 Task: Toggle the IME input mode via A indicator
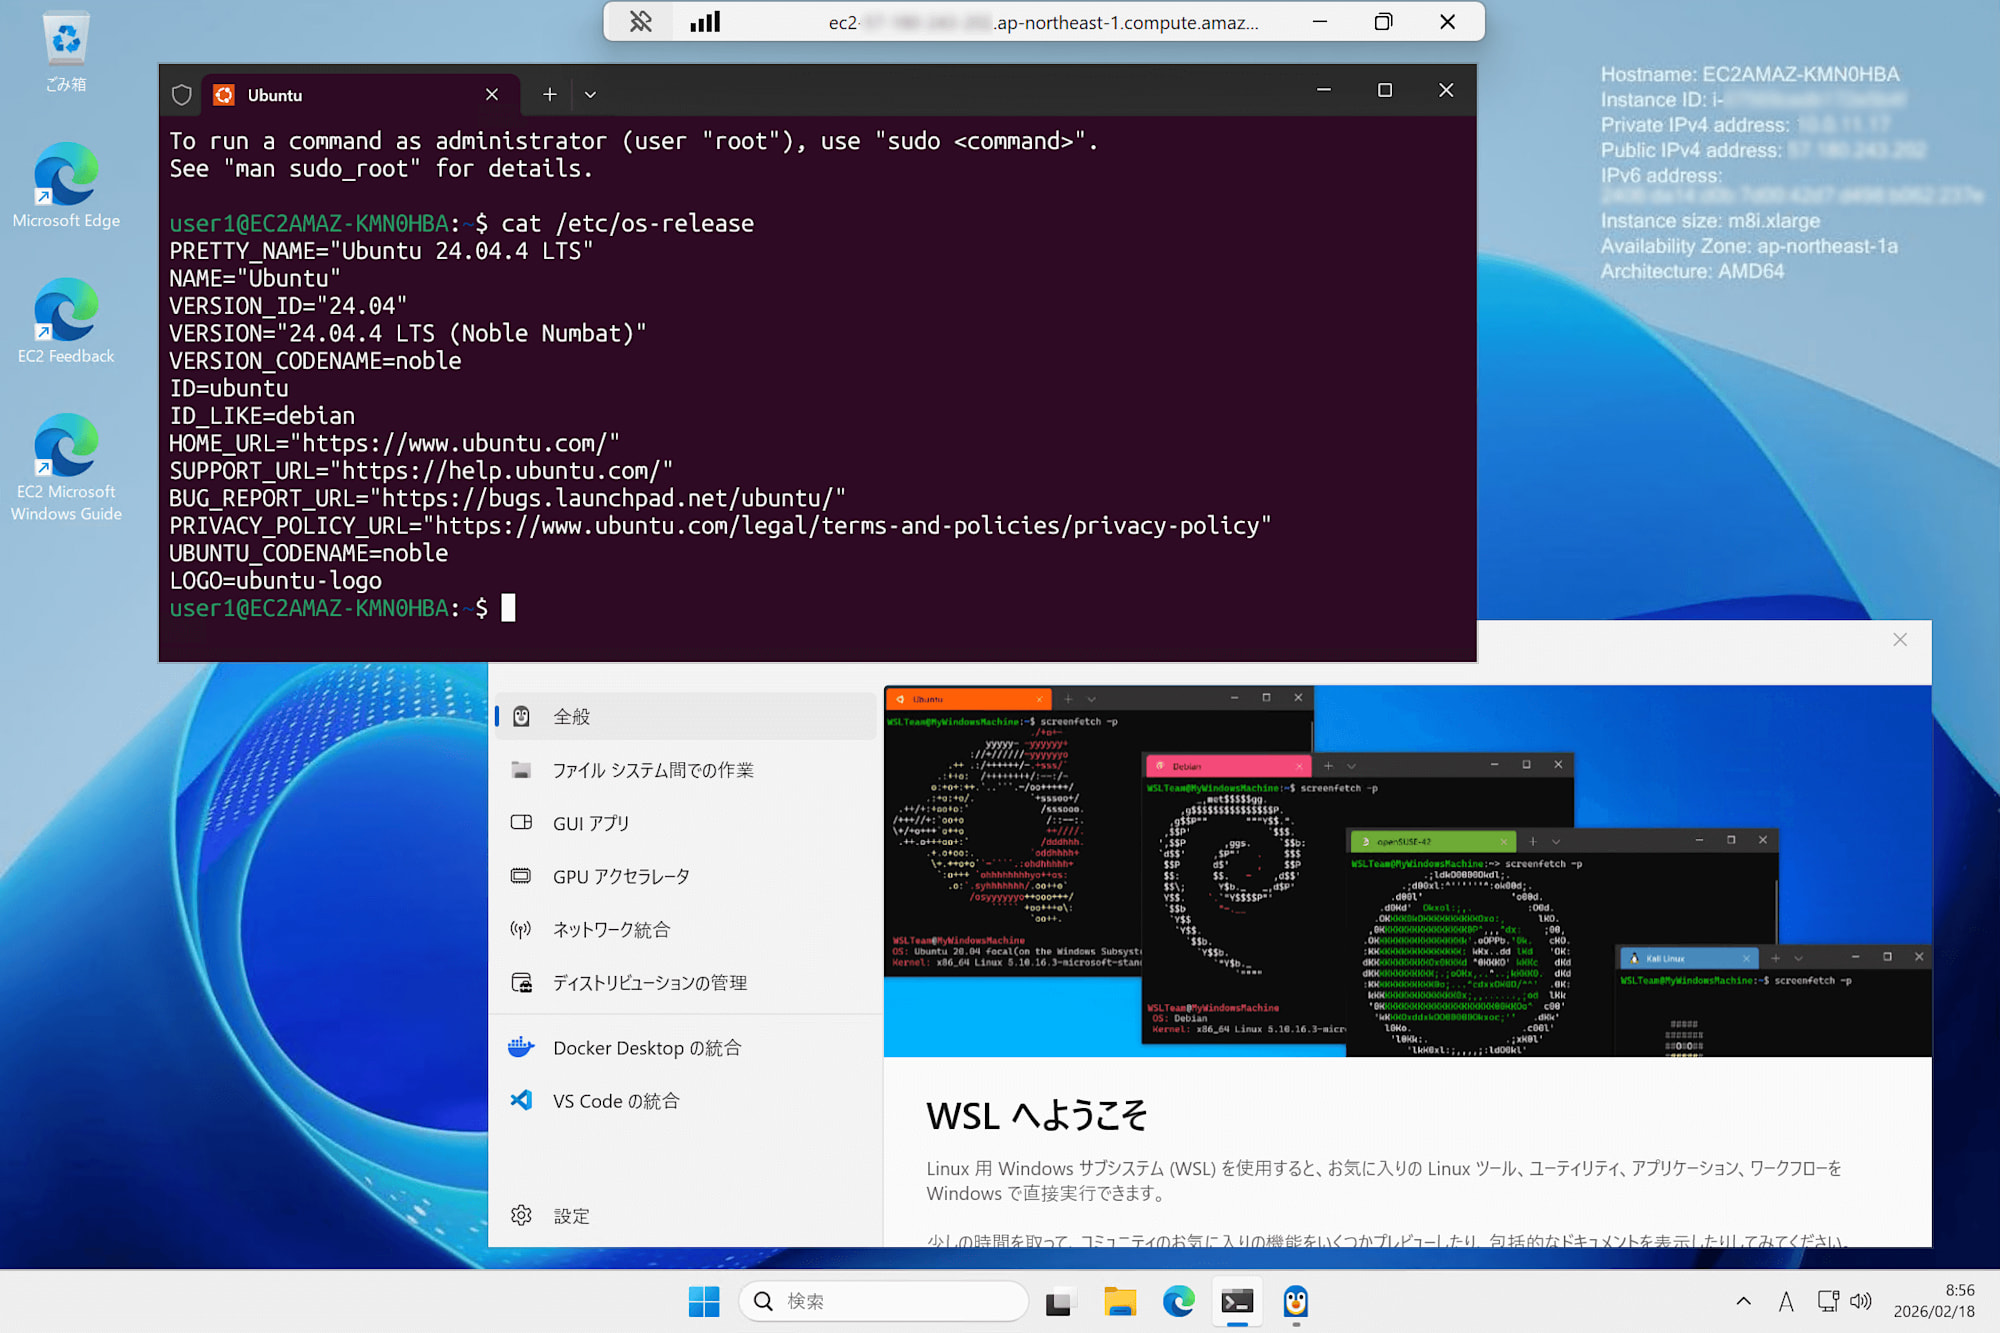pos(1786,1301)
